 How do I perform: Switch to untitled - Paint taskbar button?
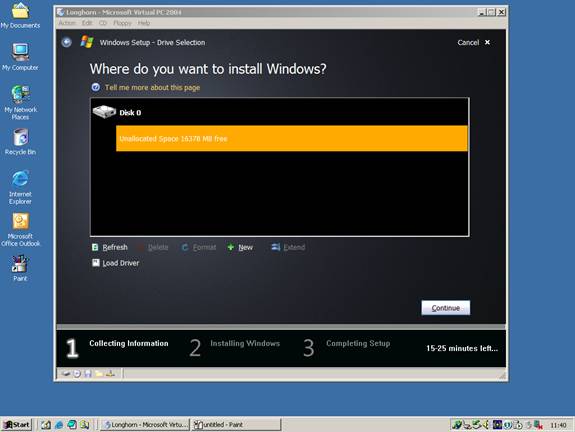[236, 425]
